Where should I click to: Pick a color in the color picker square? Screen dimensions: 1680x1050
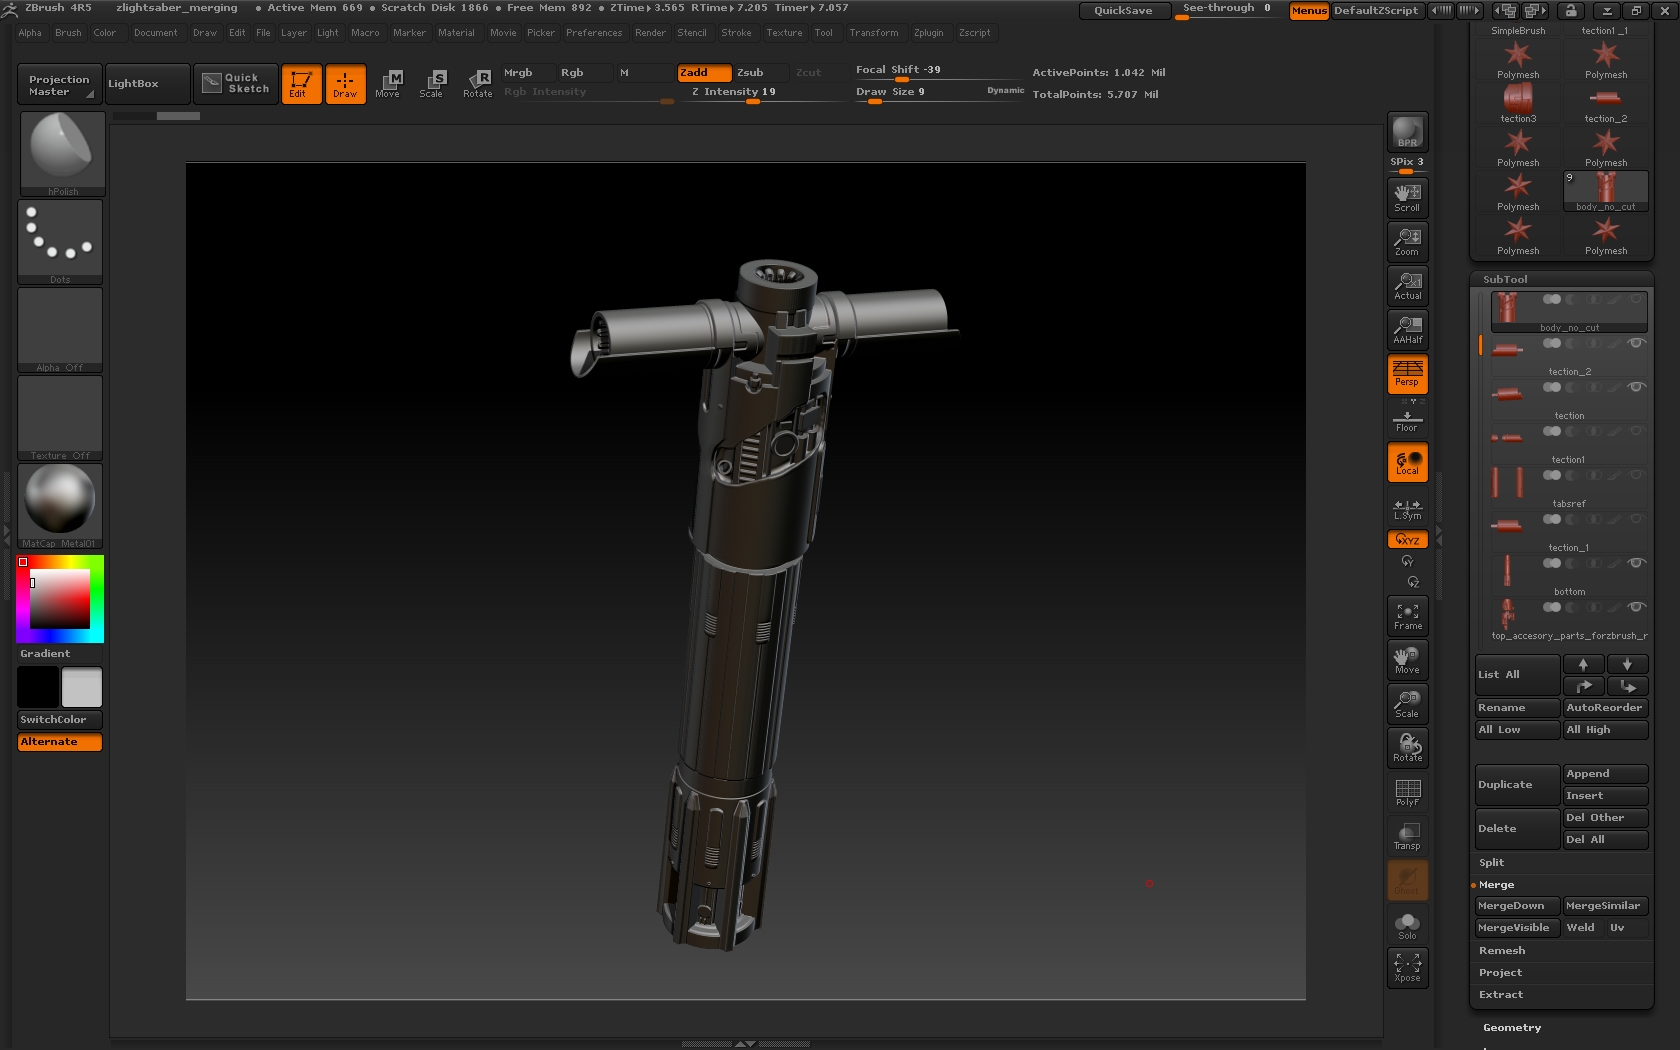60,599
